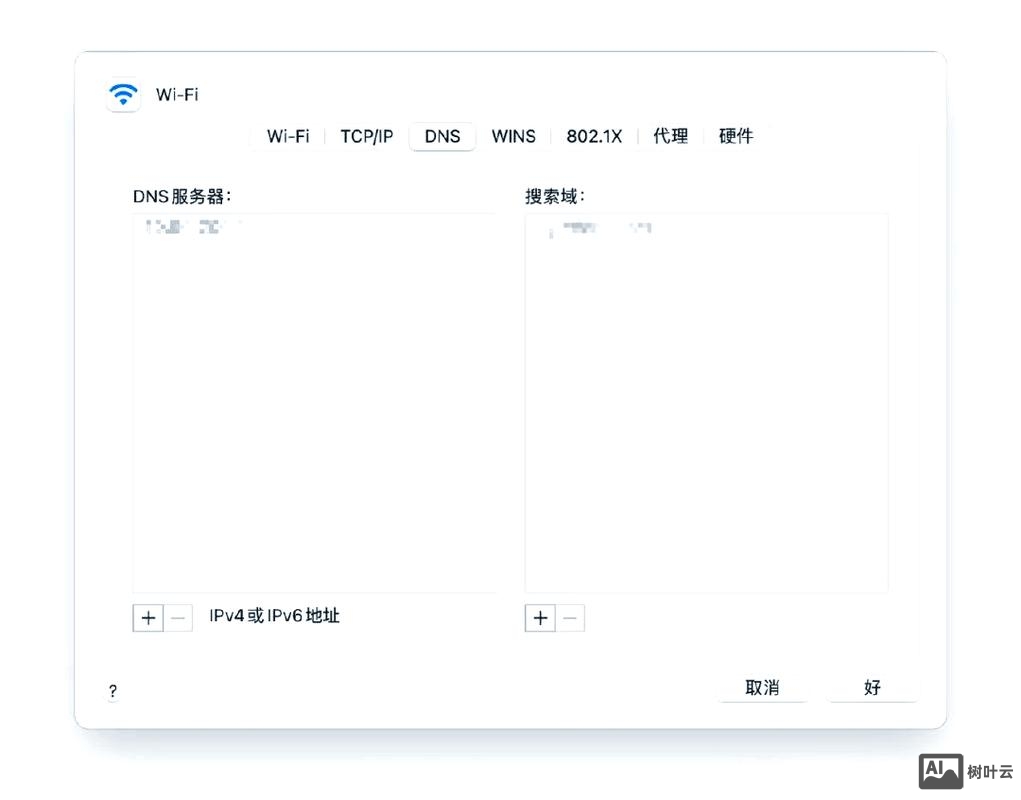1021x800 pixels.
Task: Switch to the TCP/IP tab
Action: click(366, 136)
